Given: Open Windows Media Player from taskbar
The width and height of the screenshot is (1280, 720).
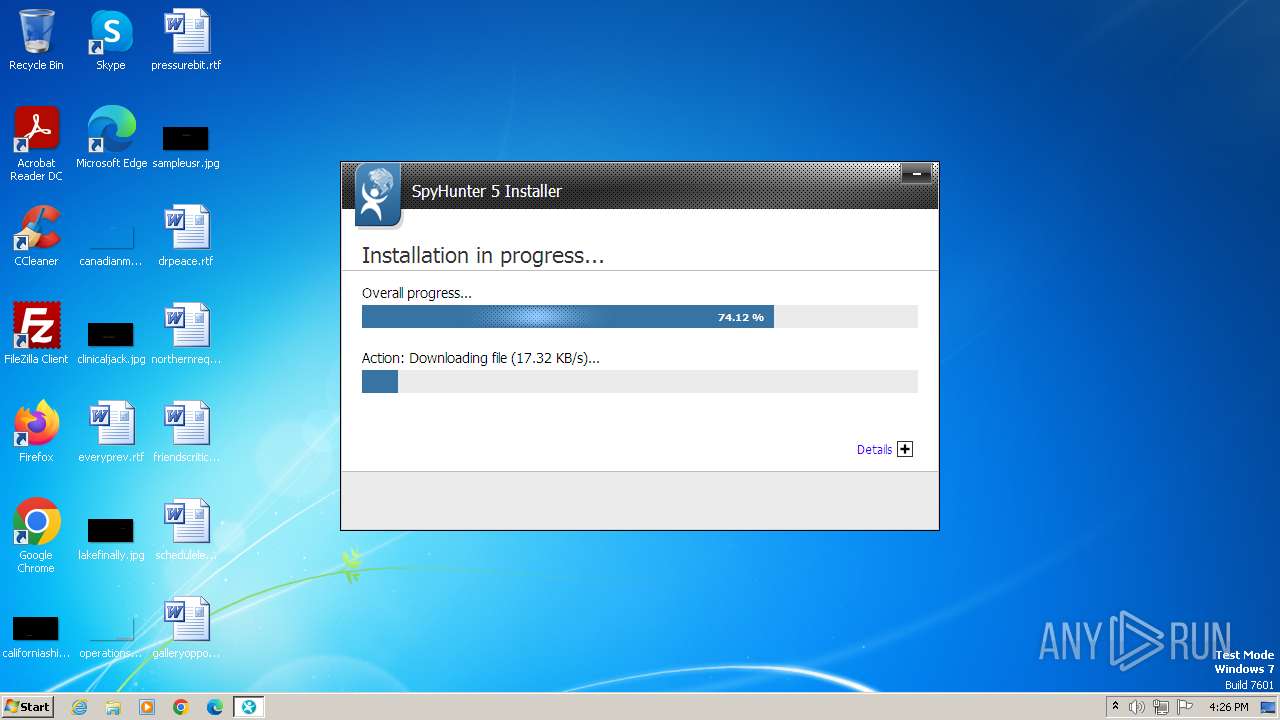Looking at the screenshot, I should 147,707.
